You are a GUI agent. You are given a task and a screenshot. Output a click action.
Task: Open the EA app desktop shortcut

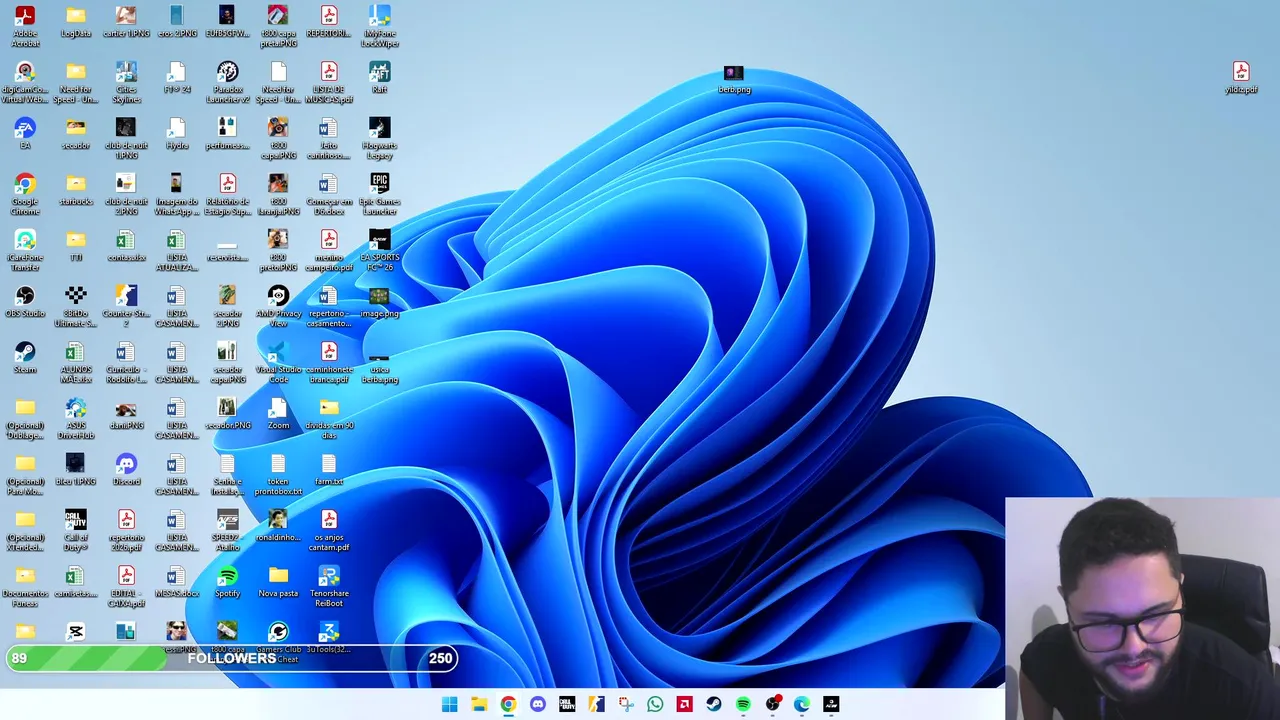click(25, 134)
